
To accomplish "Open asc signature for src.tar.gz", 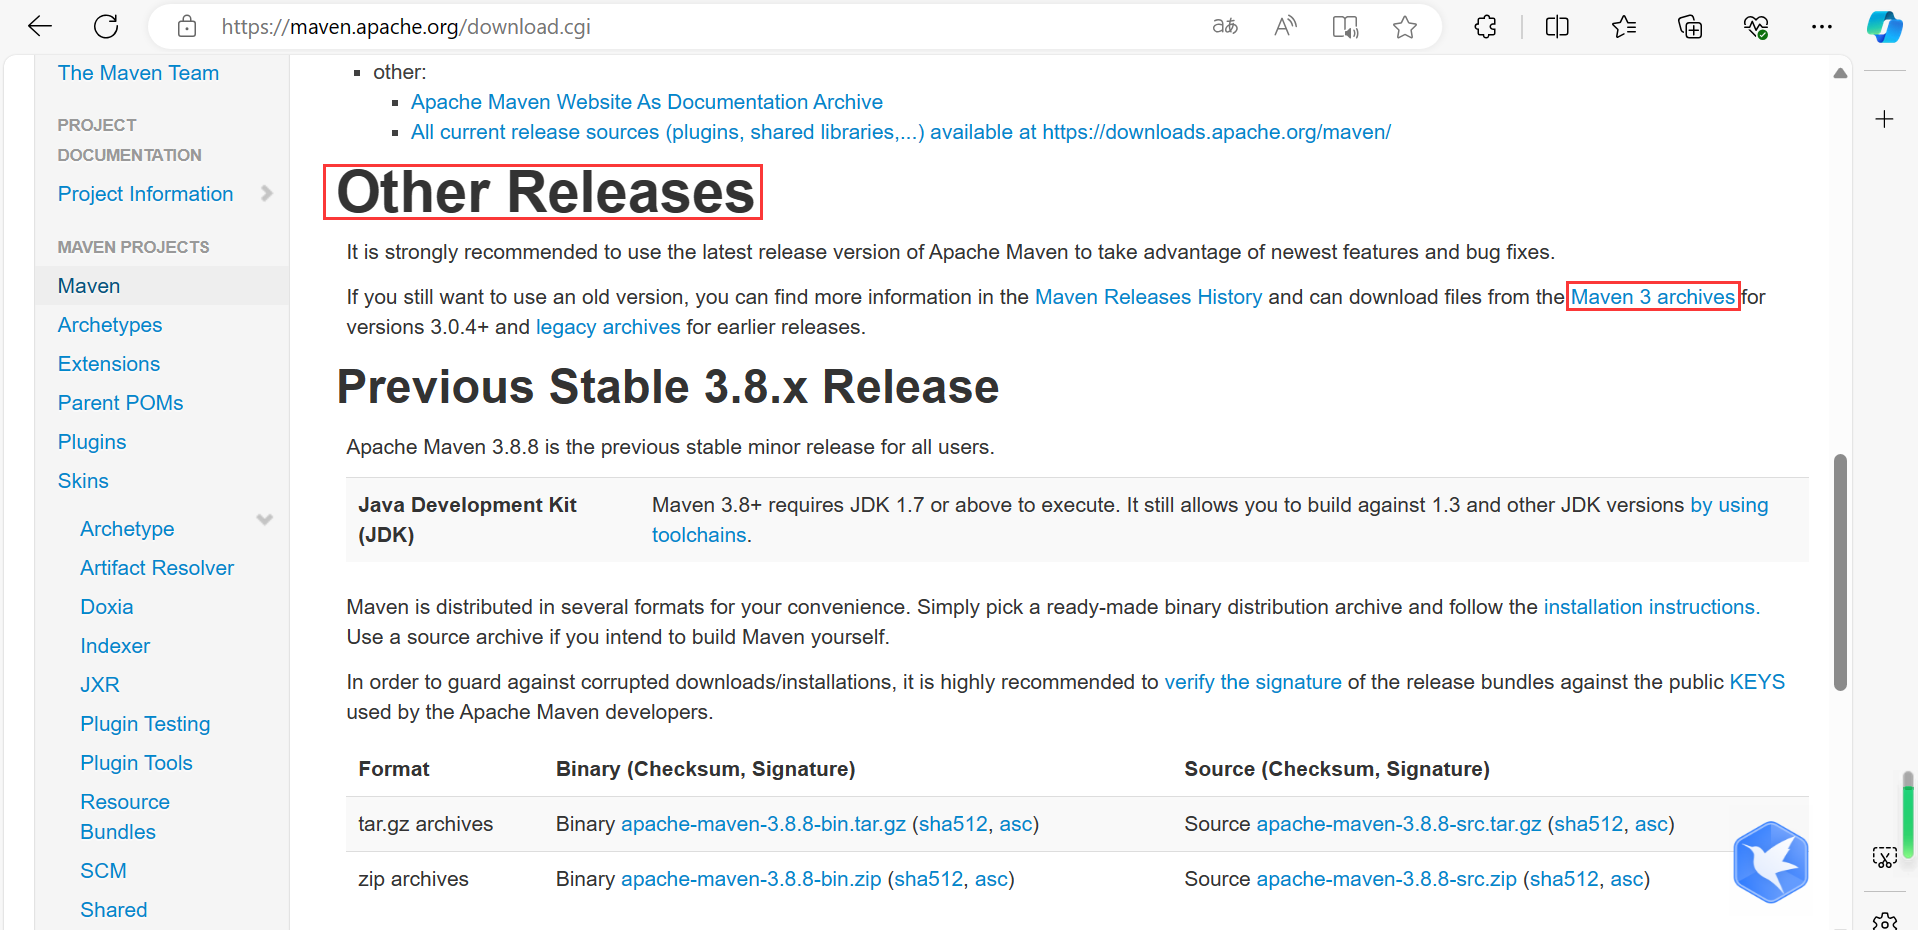I will point(1652,824).
